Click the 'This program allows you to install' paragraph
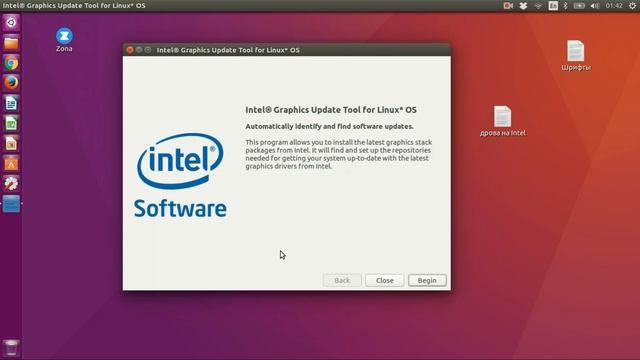The height and width of the screenshot is (360, 640). [x=338, y=154]
